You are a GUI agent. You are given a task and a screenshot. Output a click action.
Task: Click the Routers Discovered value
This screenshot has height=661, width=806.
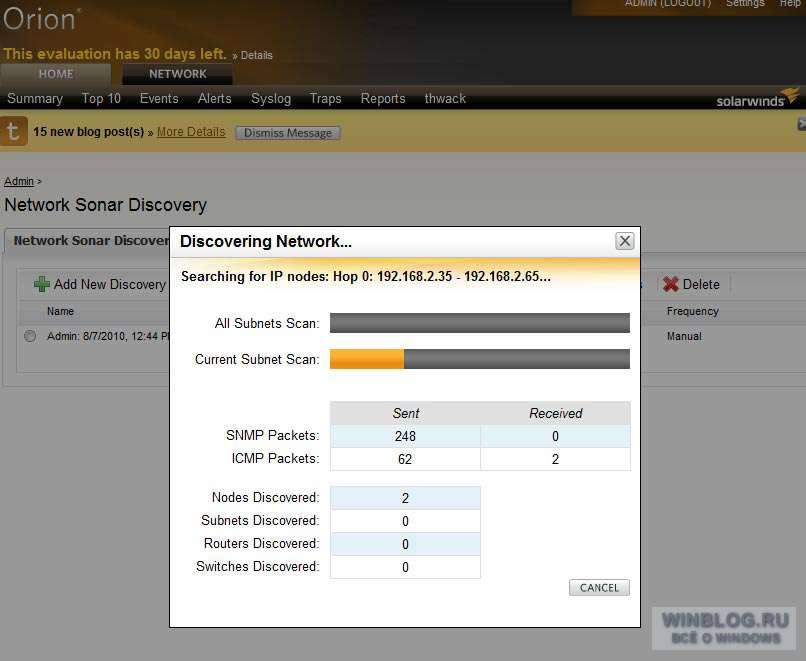coord(405,544)
